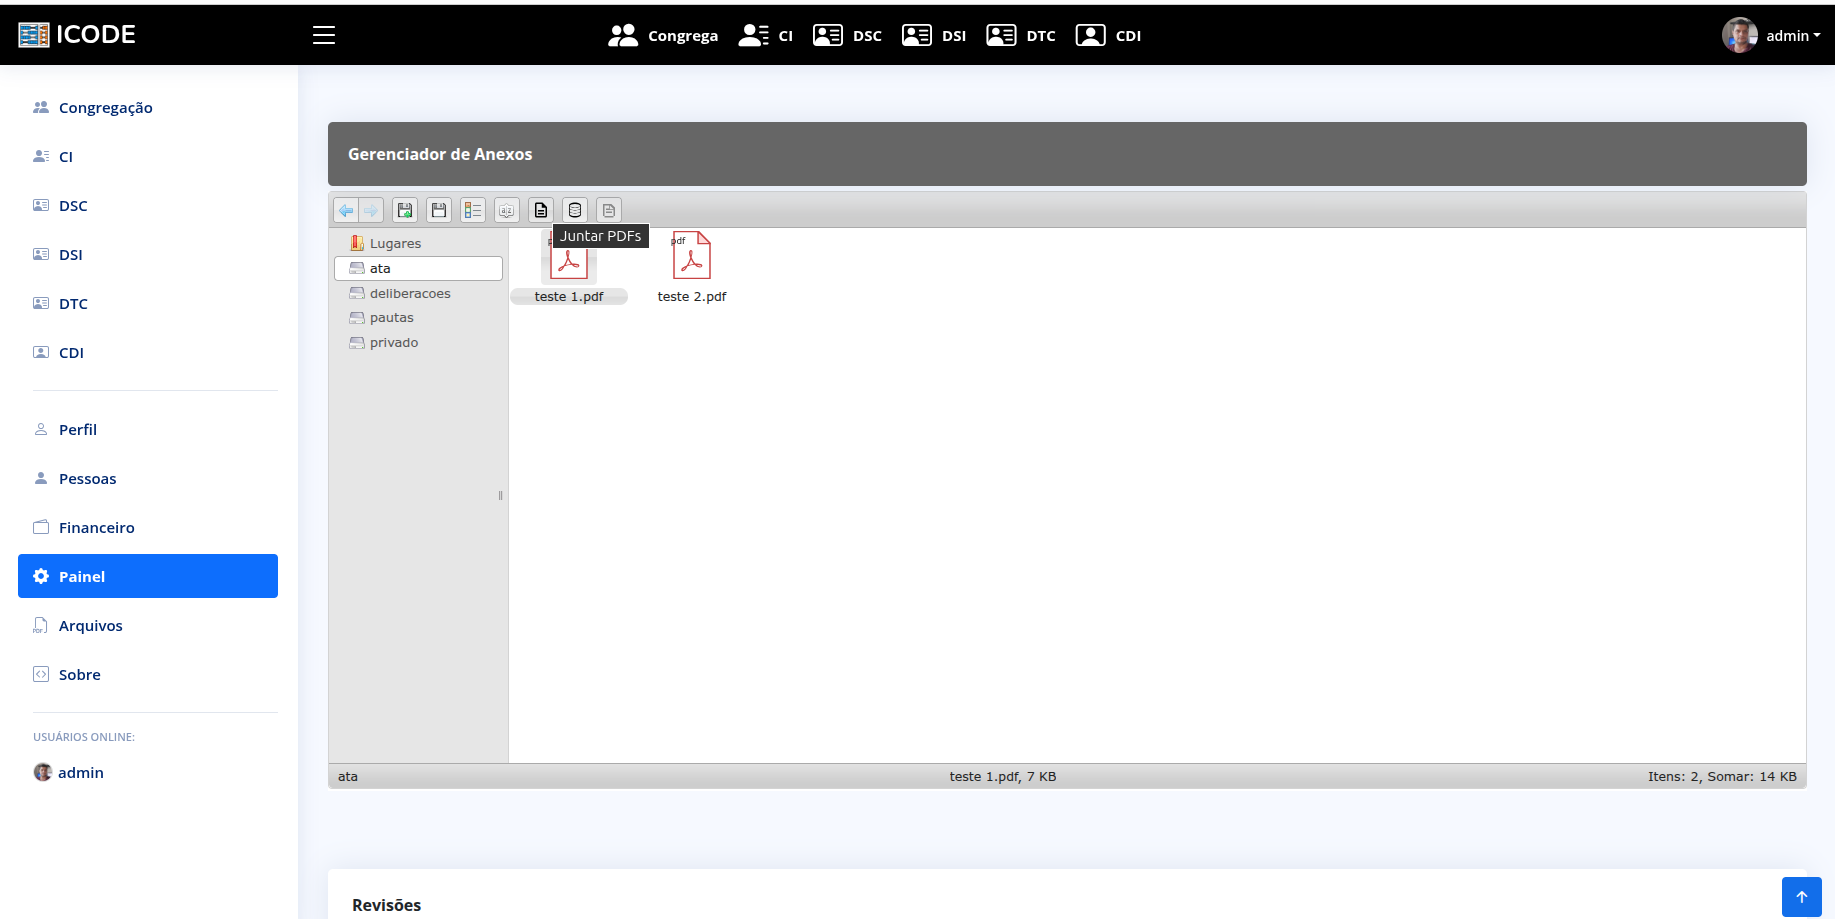Click the a-z sort icon in toolbar

[507, 210]
